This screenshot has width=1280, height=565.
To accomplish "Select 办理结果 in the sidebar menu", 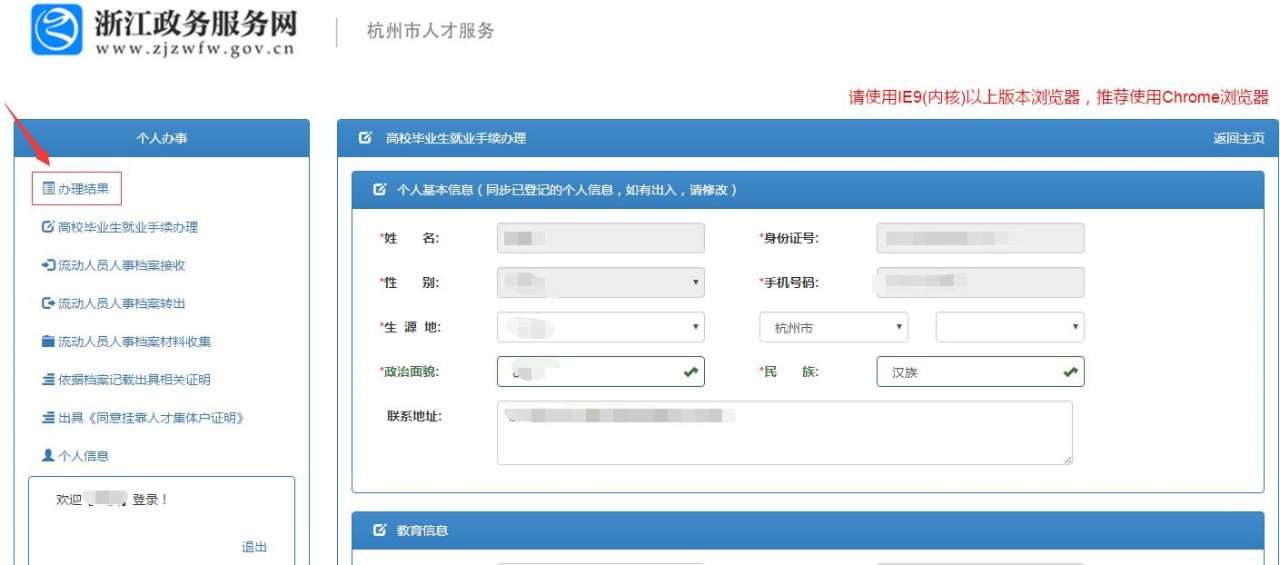I will [x=83, y=189].
